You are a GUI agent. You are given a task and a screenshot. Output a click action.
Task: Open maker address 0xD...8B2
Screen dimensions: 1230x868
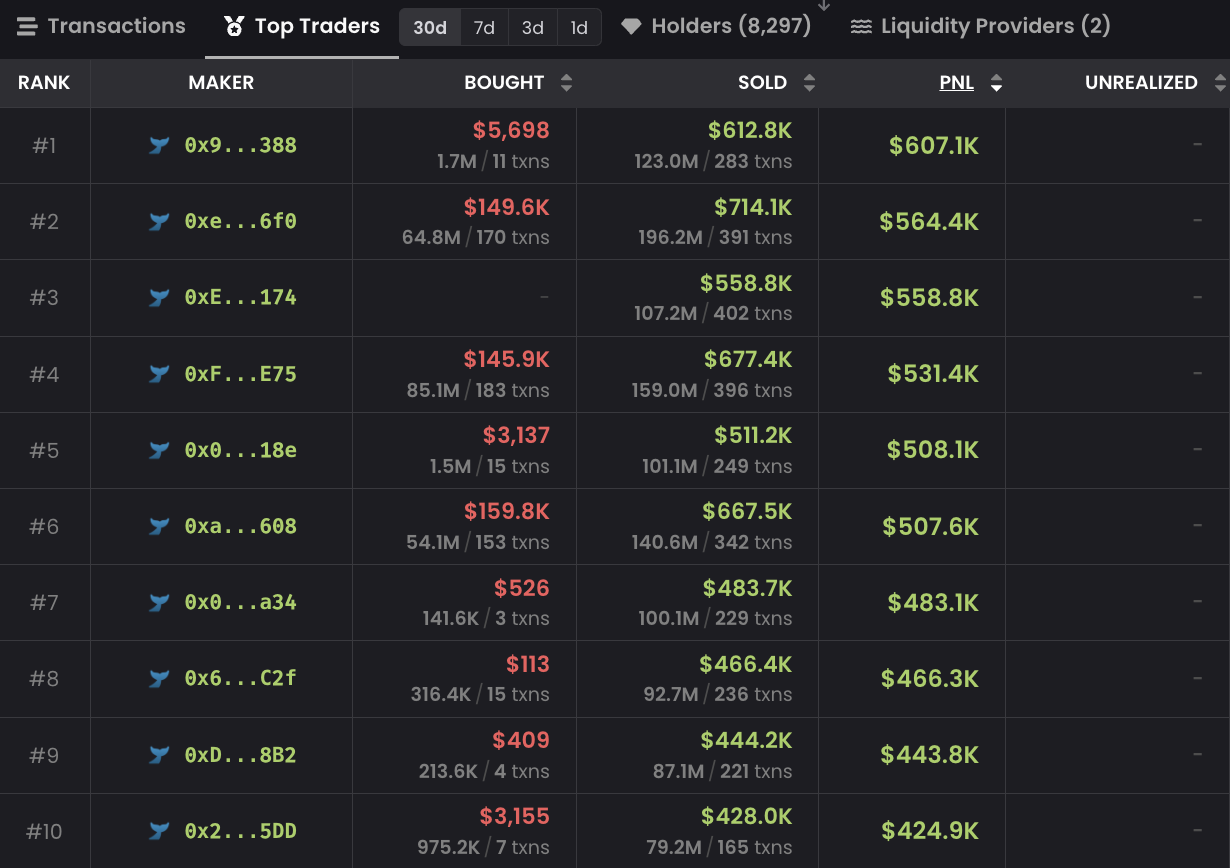tap(240, 755)
